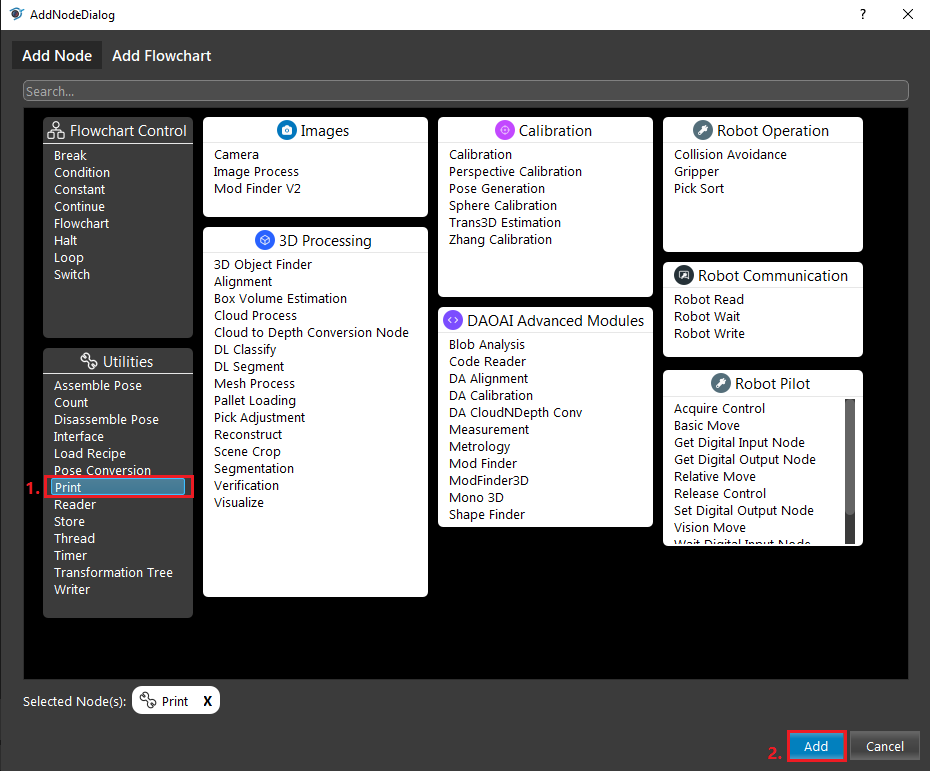Click the AddNodeDialog app icon in title bar
Screen dimensions: 930x771
[16, 14]
